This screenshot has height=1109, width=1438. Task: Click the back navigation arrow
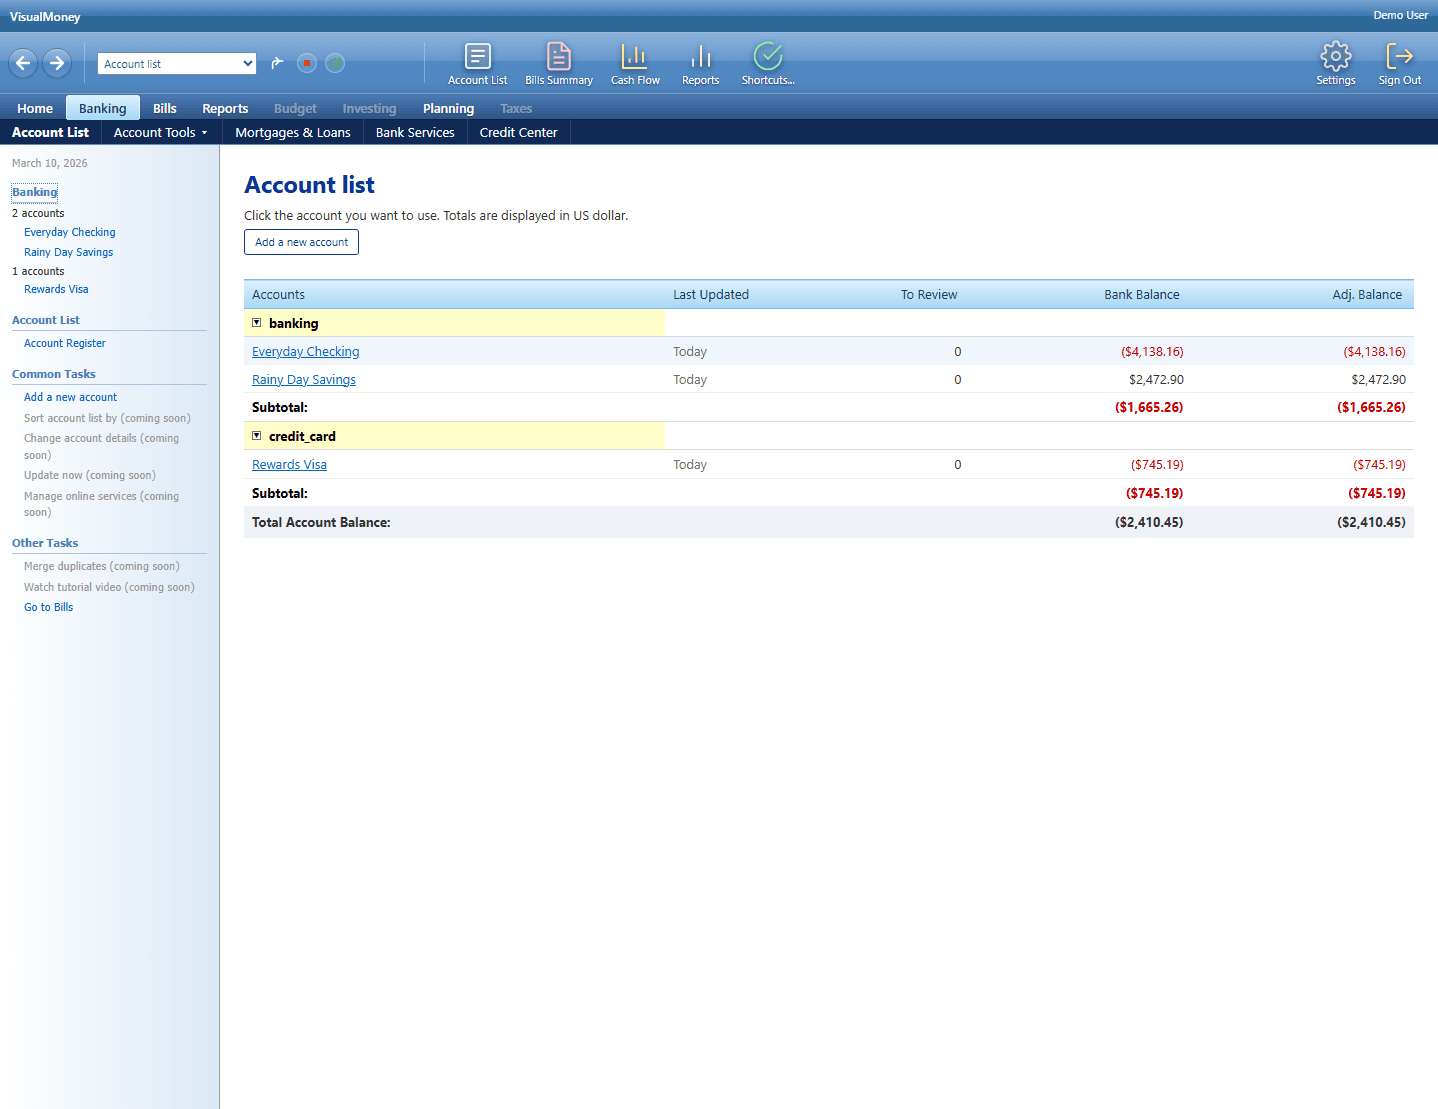[x=22, y=63]
